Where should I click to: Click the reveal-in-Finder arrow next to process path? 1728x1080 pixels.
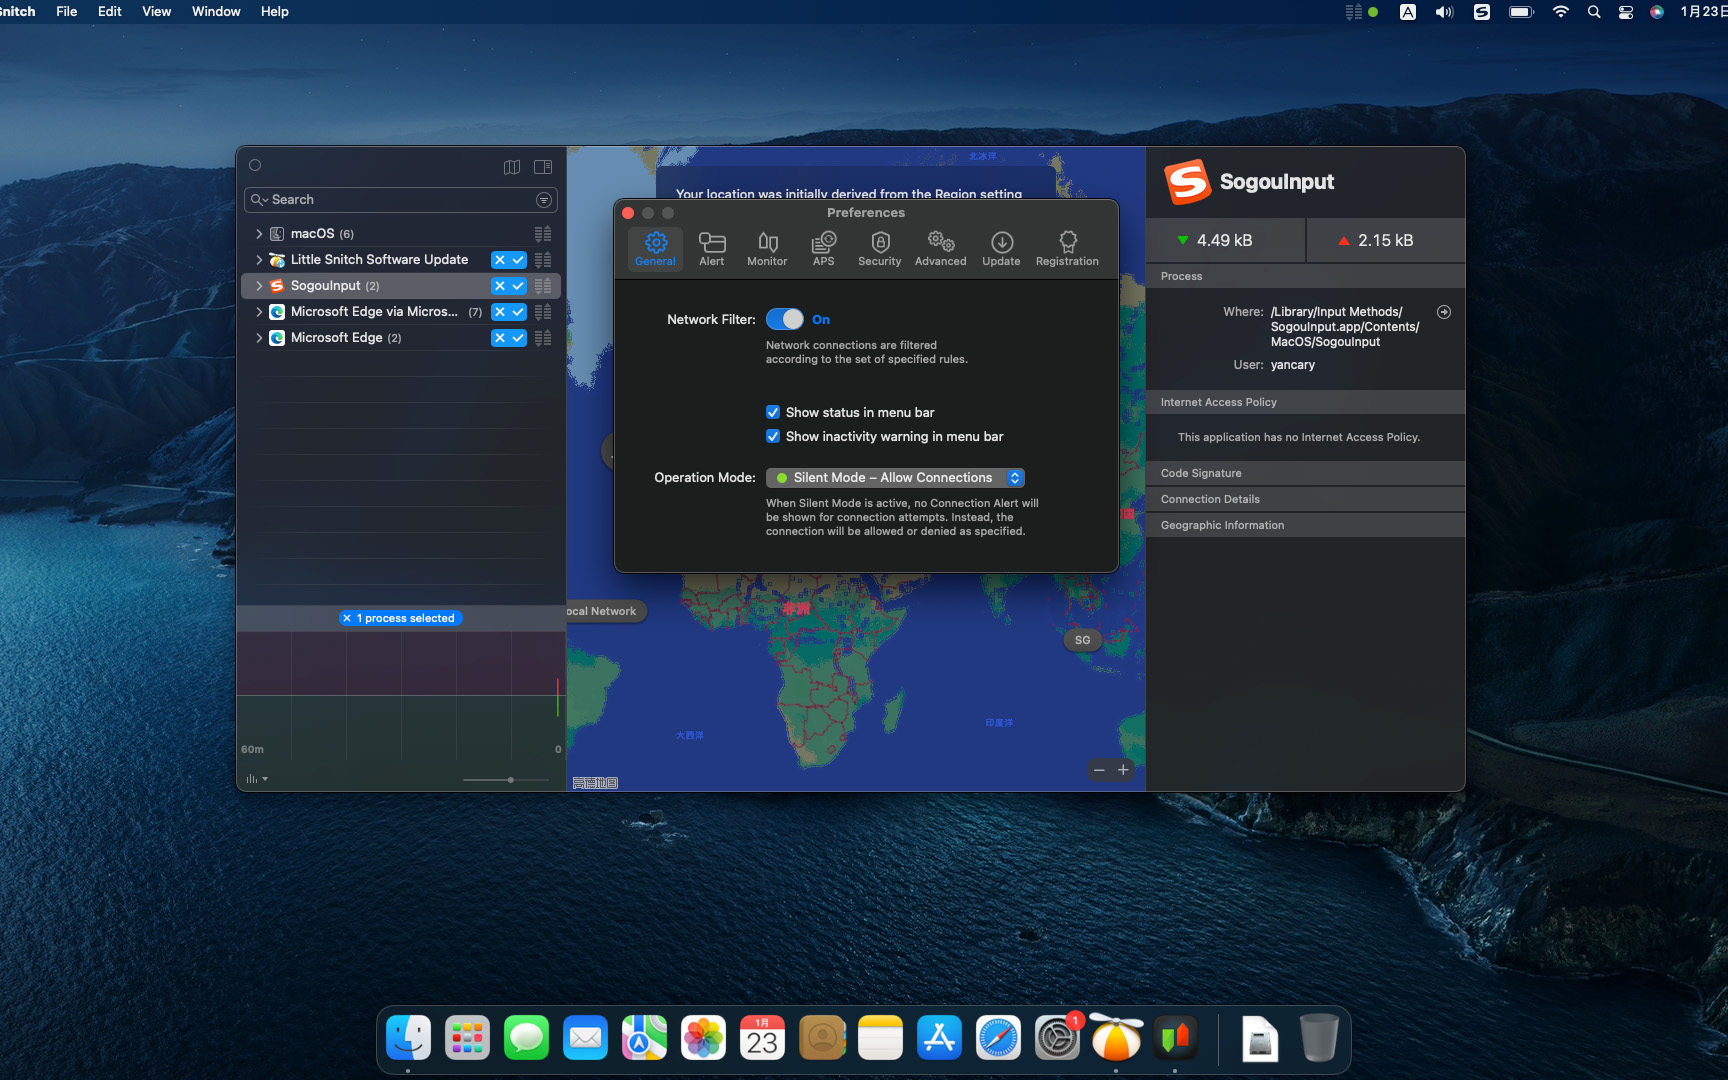(1443, 312)
